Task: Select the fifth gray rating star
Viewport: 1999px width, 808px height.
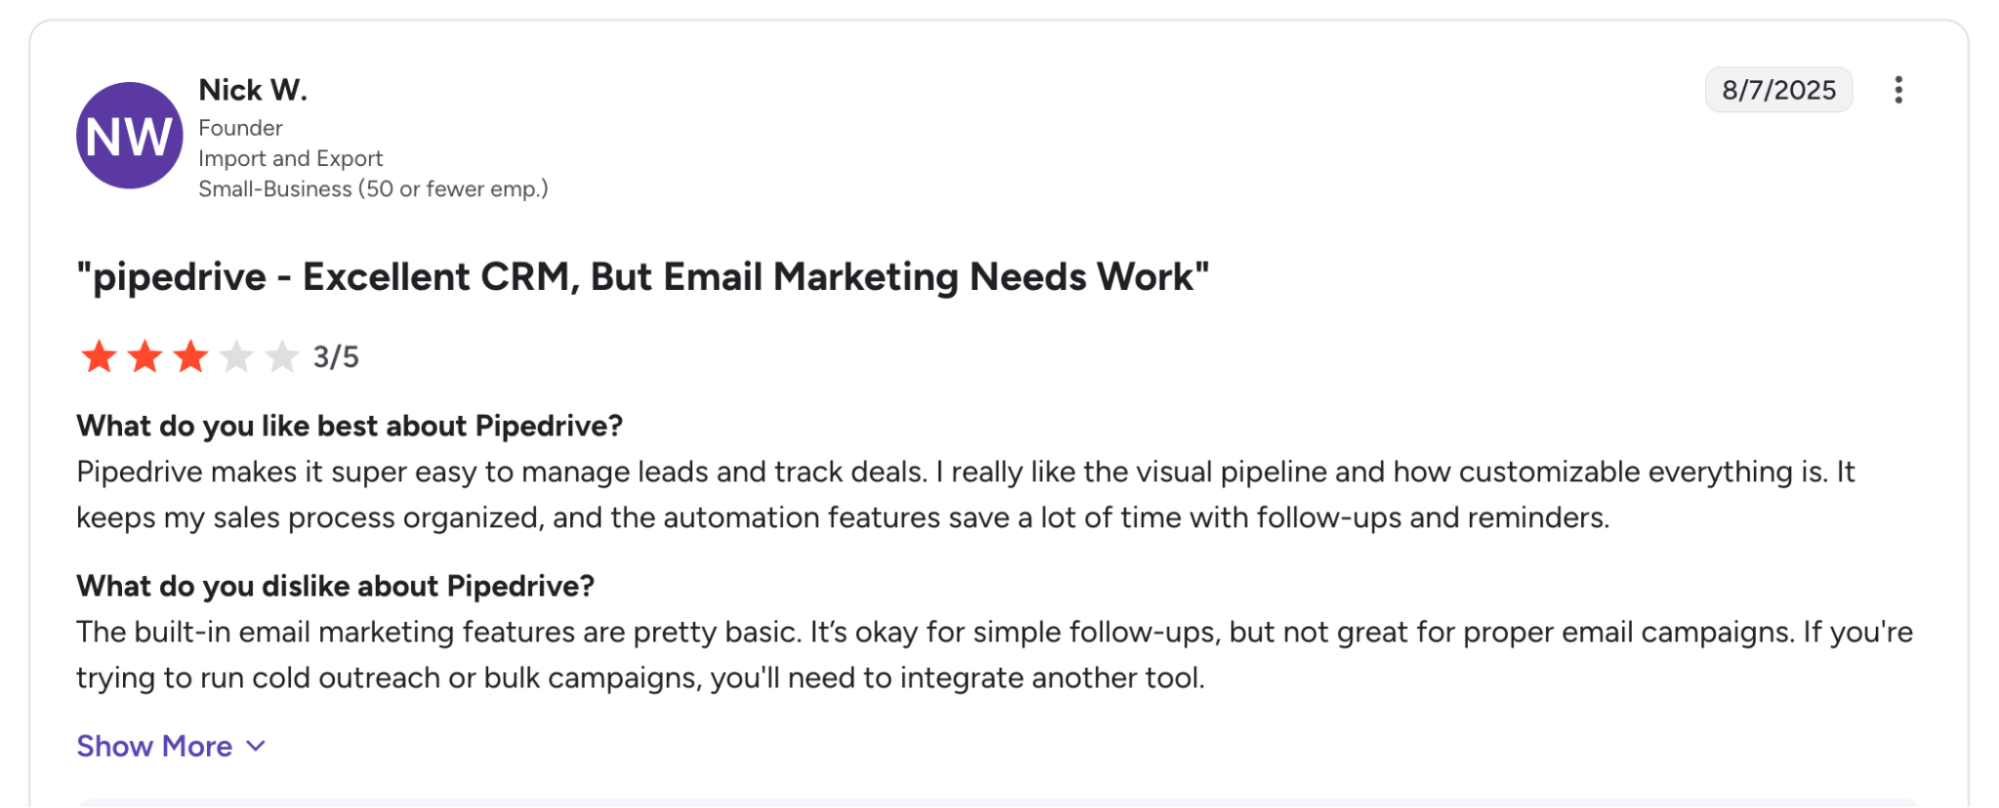Action: coord(282,356)
